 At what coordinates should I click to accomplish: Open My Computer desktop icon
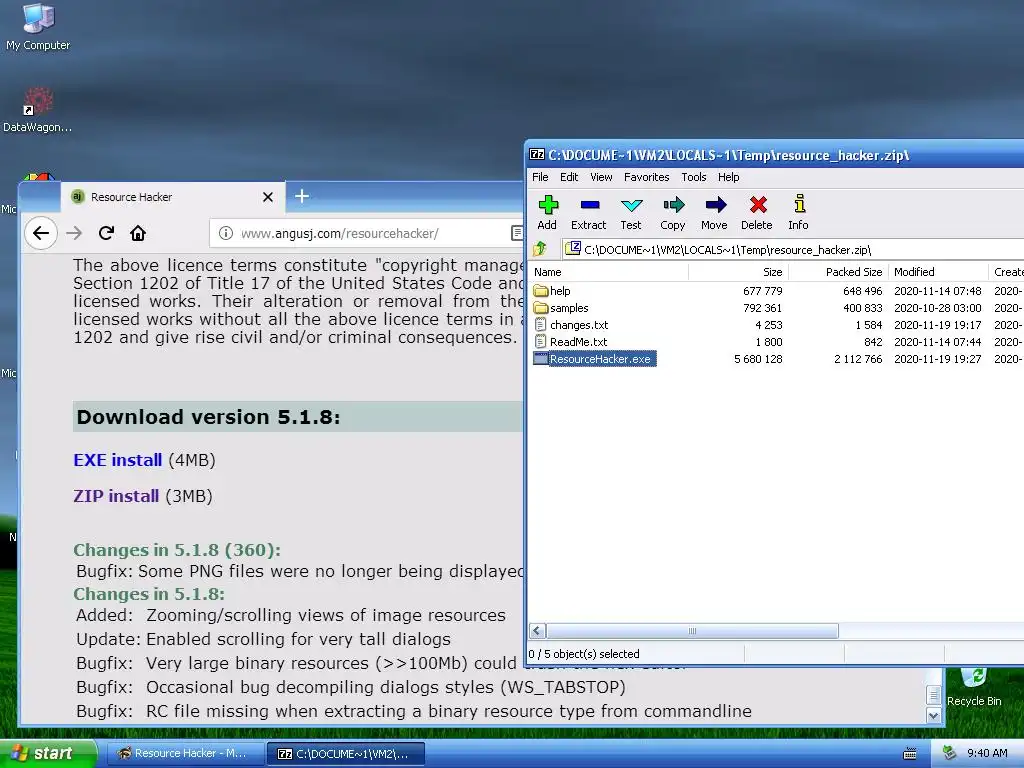tap(38, 27)
